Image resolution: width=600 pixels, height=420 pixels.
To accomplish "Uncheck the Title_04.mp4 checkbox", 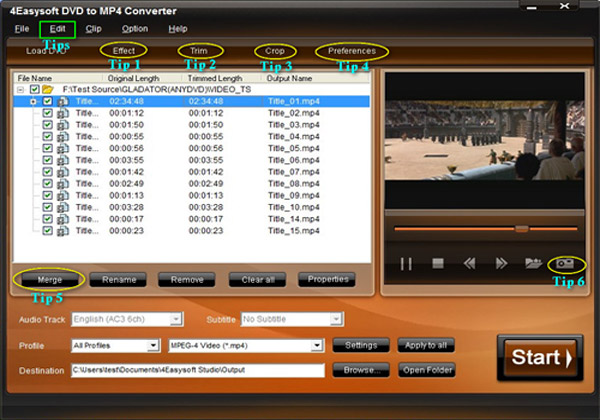I will point(47,137).
